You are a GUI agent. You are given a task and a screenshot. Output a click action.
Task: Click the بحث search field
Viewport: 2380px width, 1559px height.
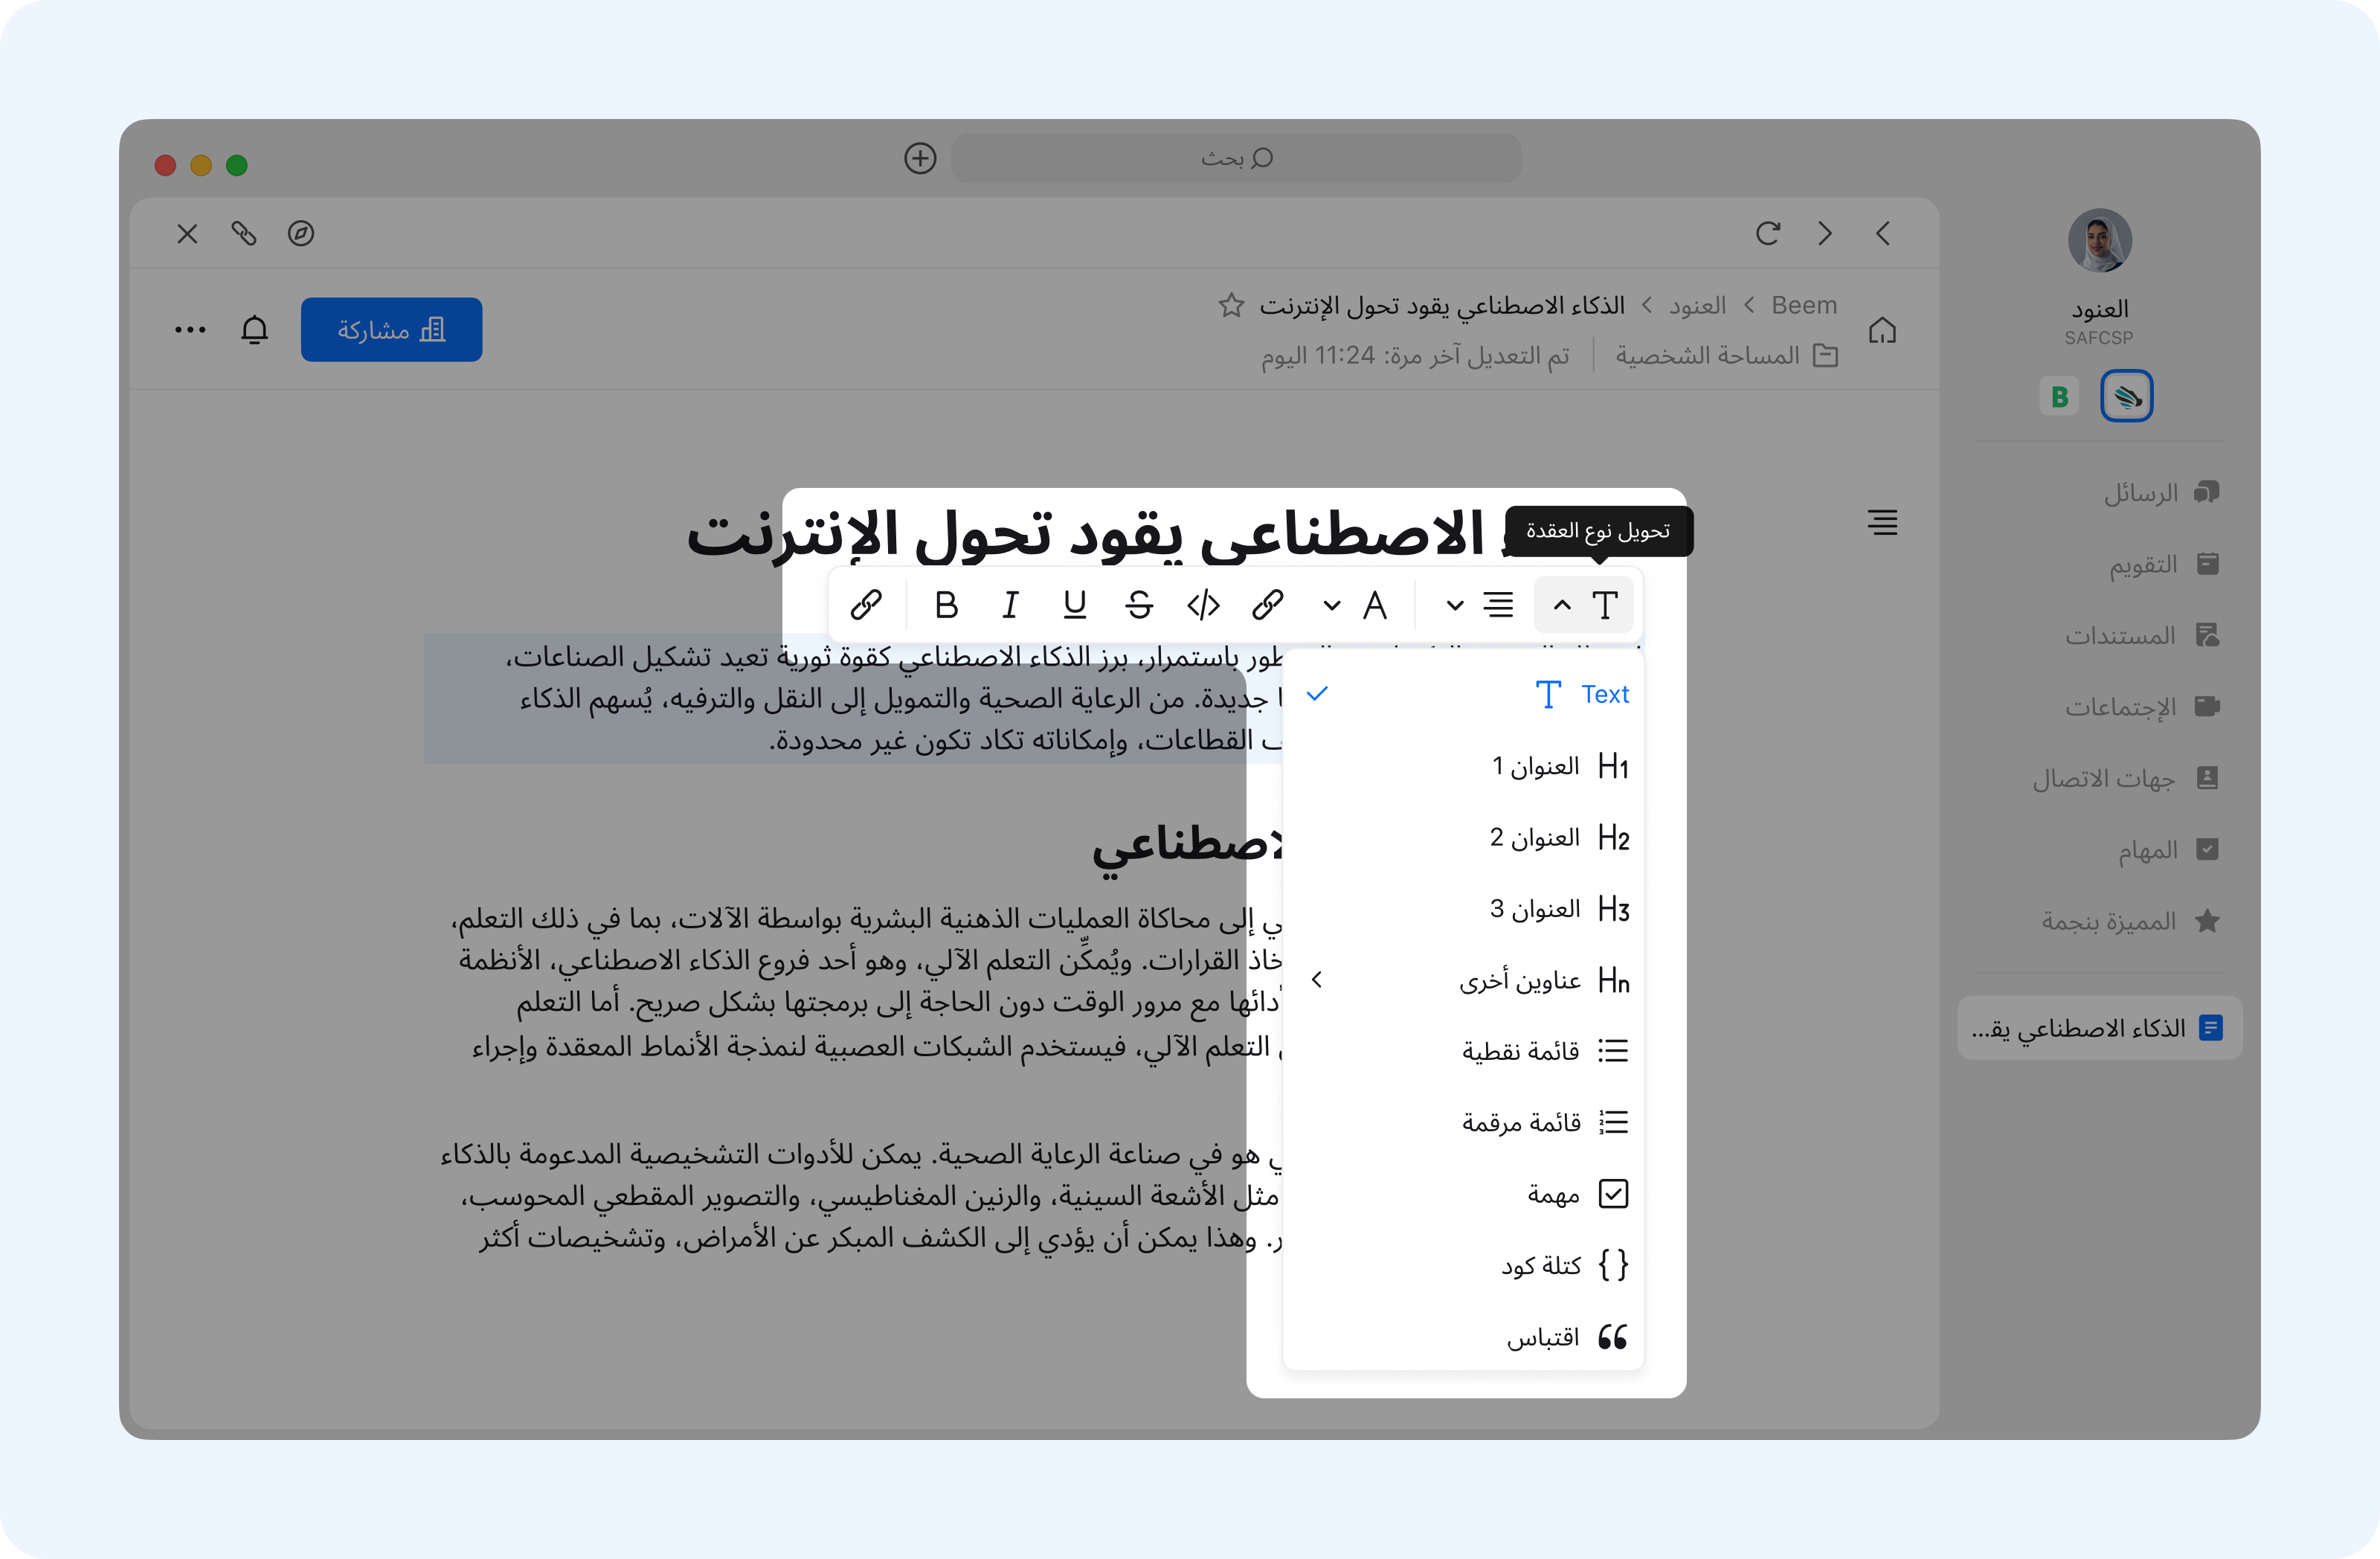coord(1235,158)
